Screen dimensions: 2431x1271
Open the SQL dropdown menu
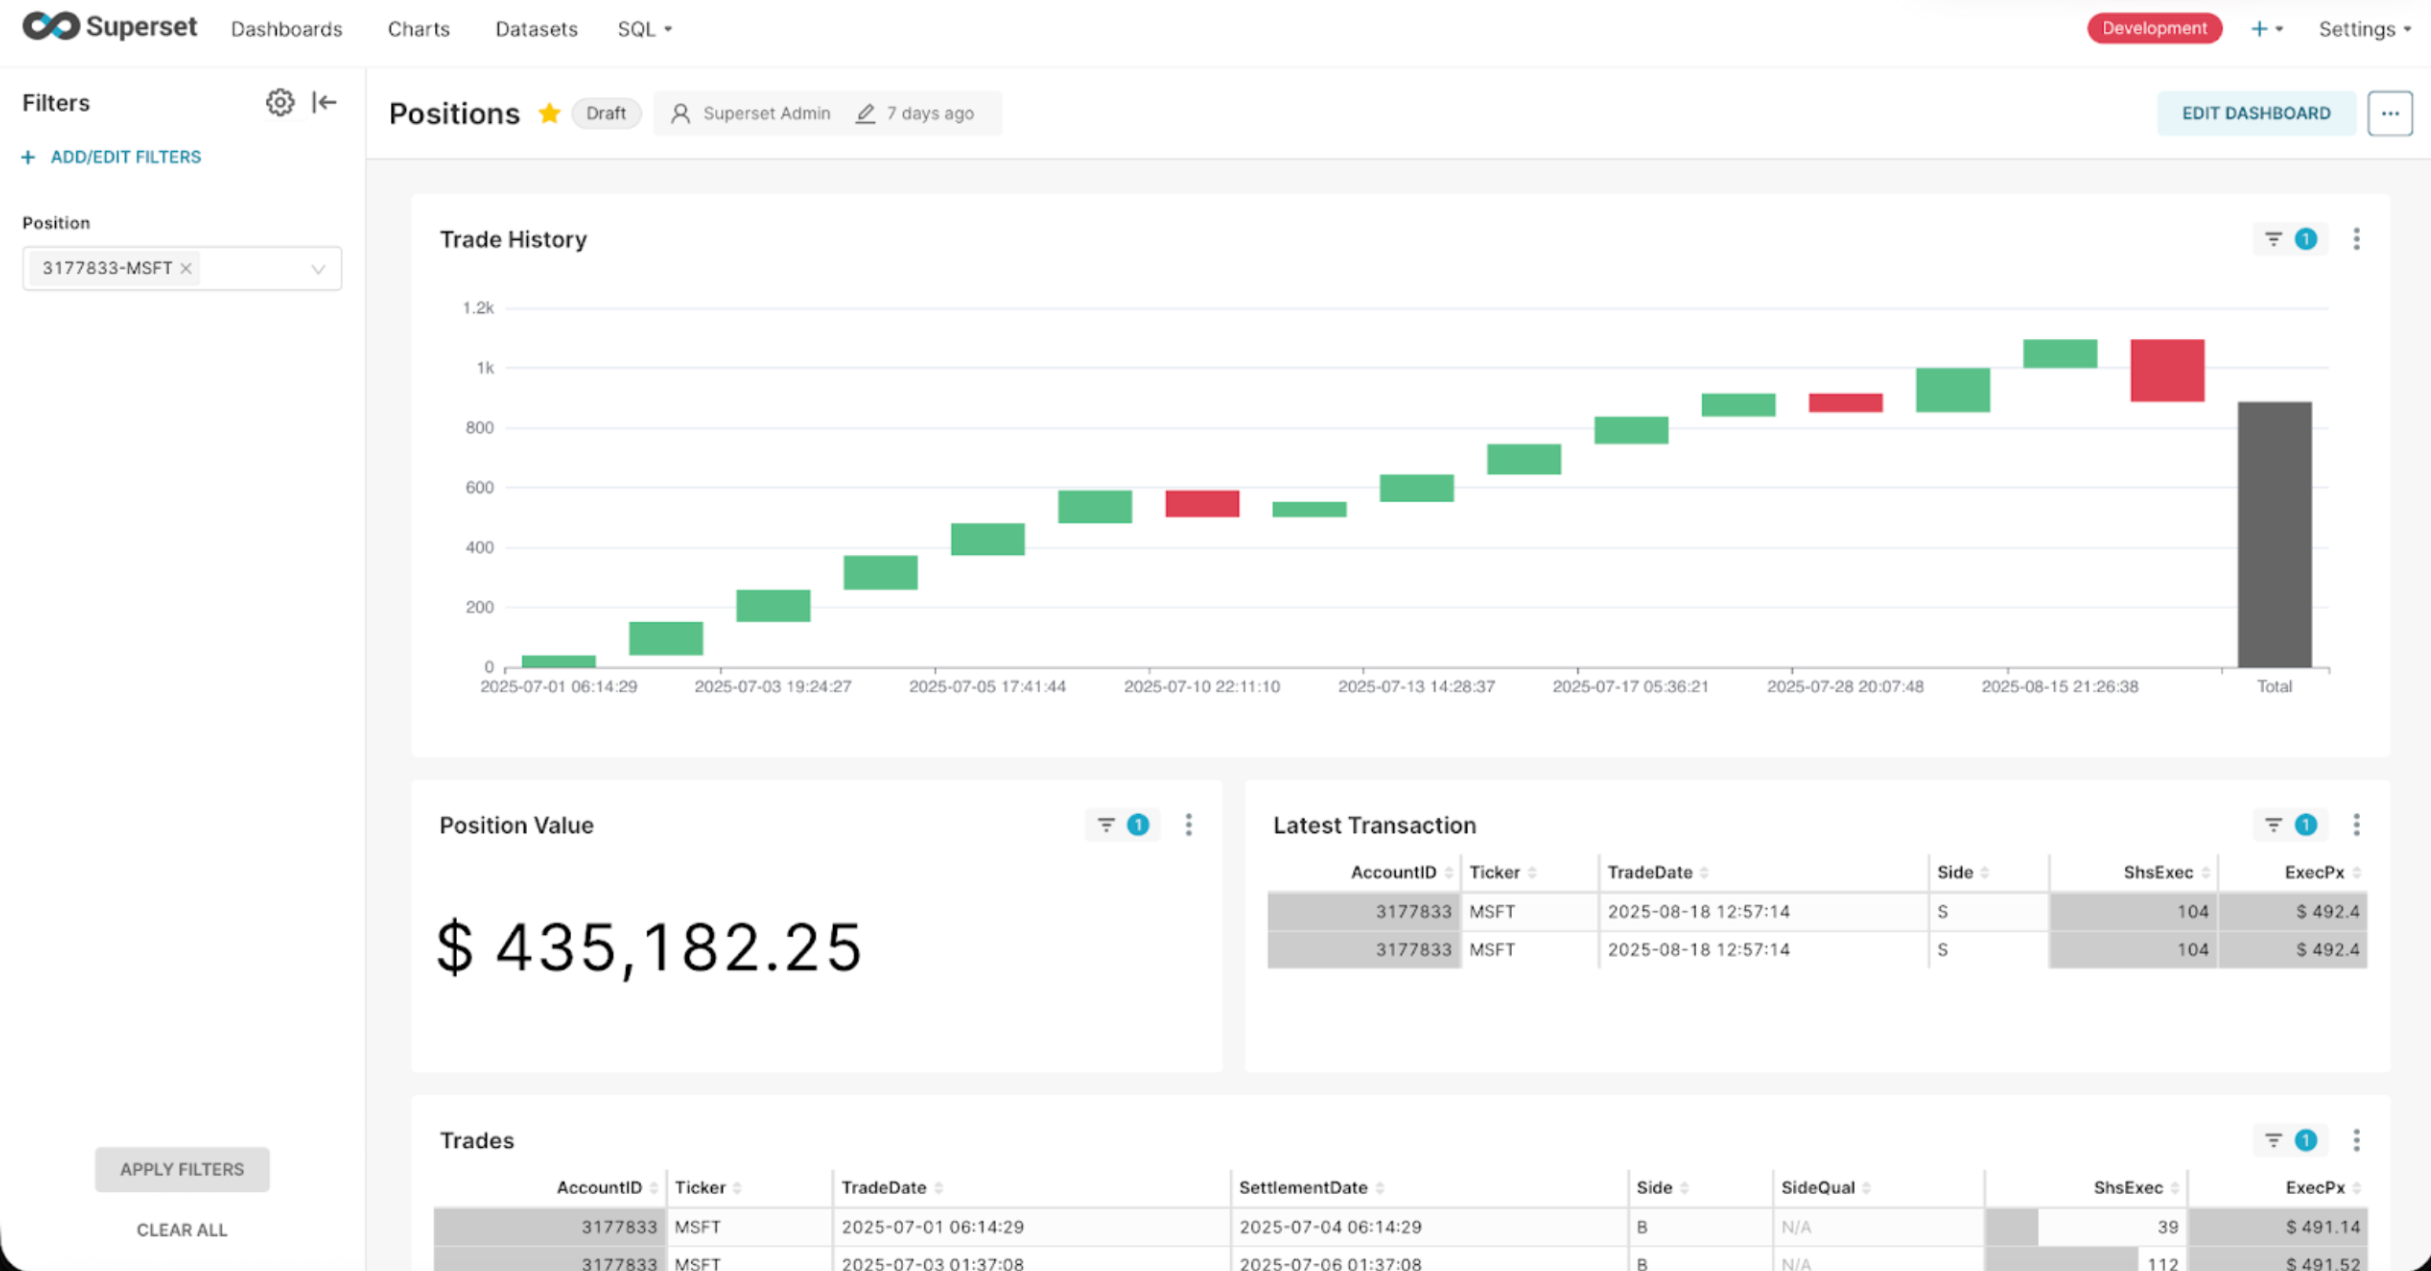click(644, 29)
